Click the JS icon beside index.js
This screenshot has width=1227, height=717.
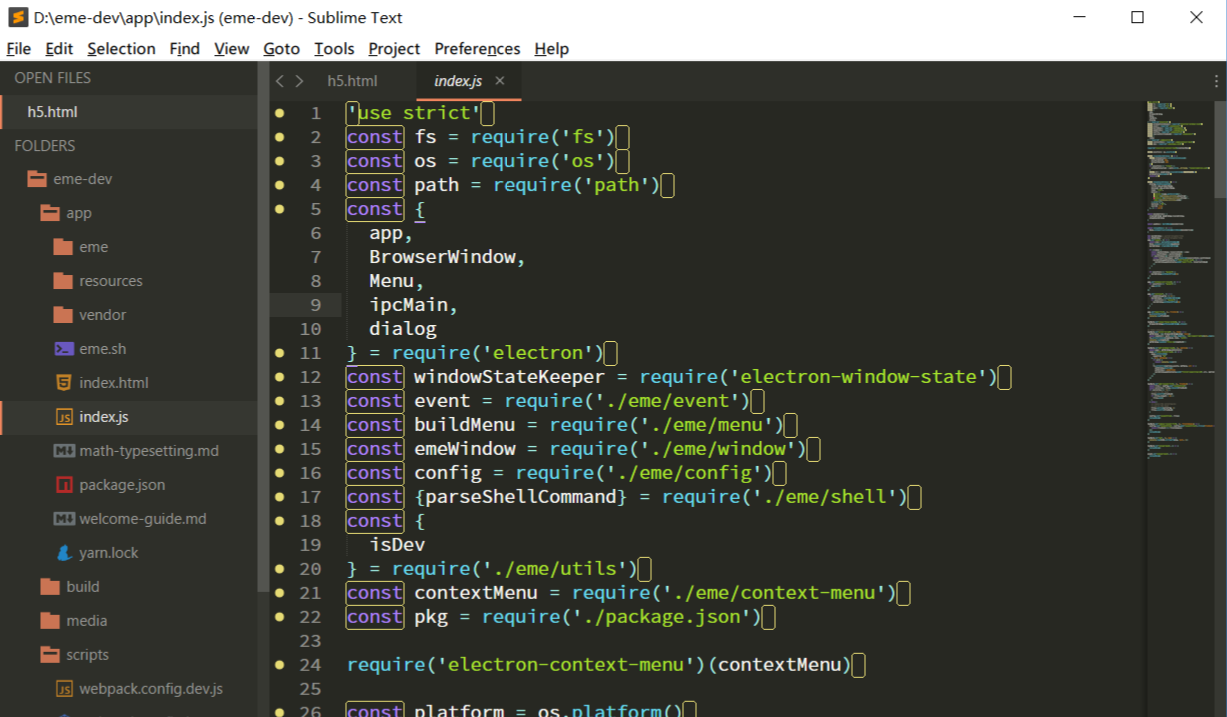click(64, 416)
